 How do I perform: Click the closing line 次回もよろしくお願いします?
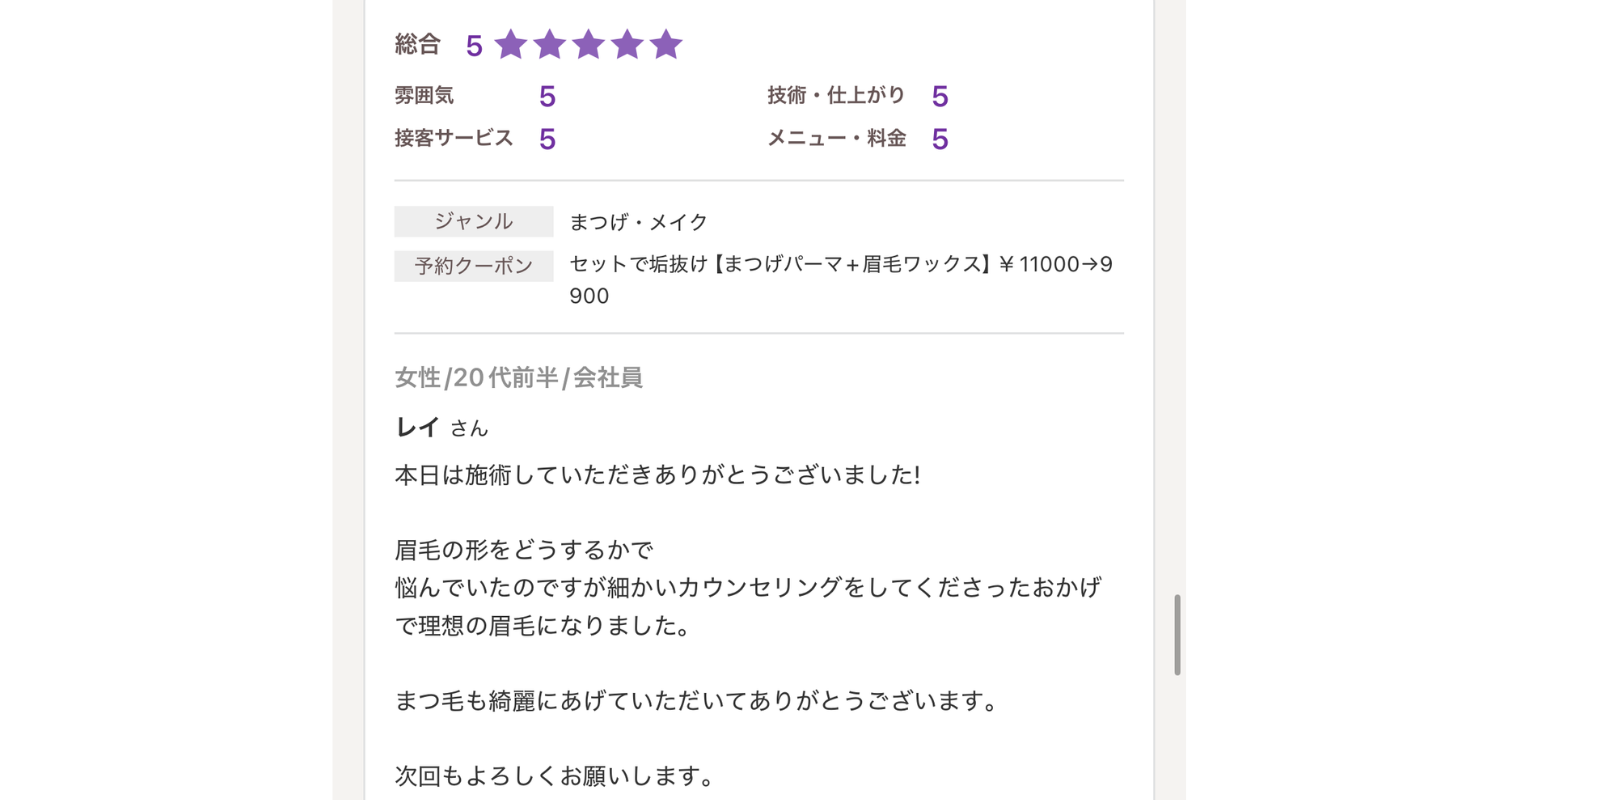(554, 776)
